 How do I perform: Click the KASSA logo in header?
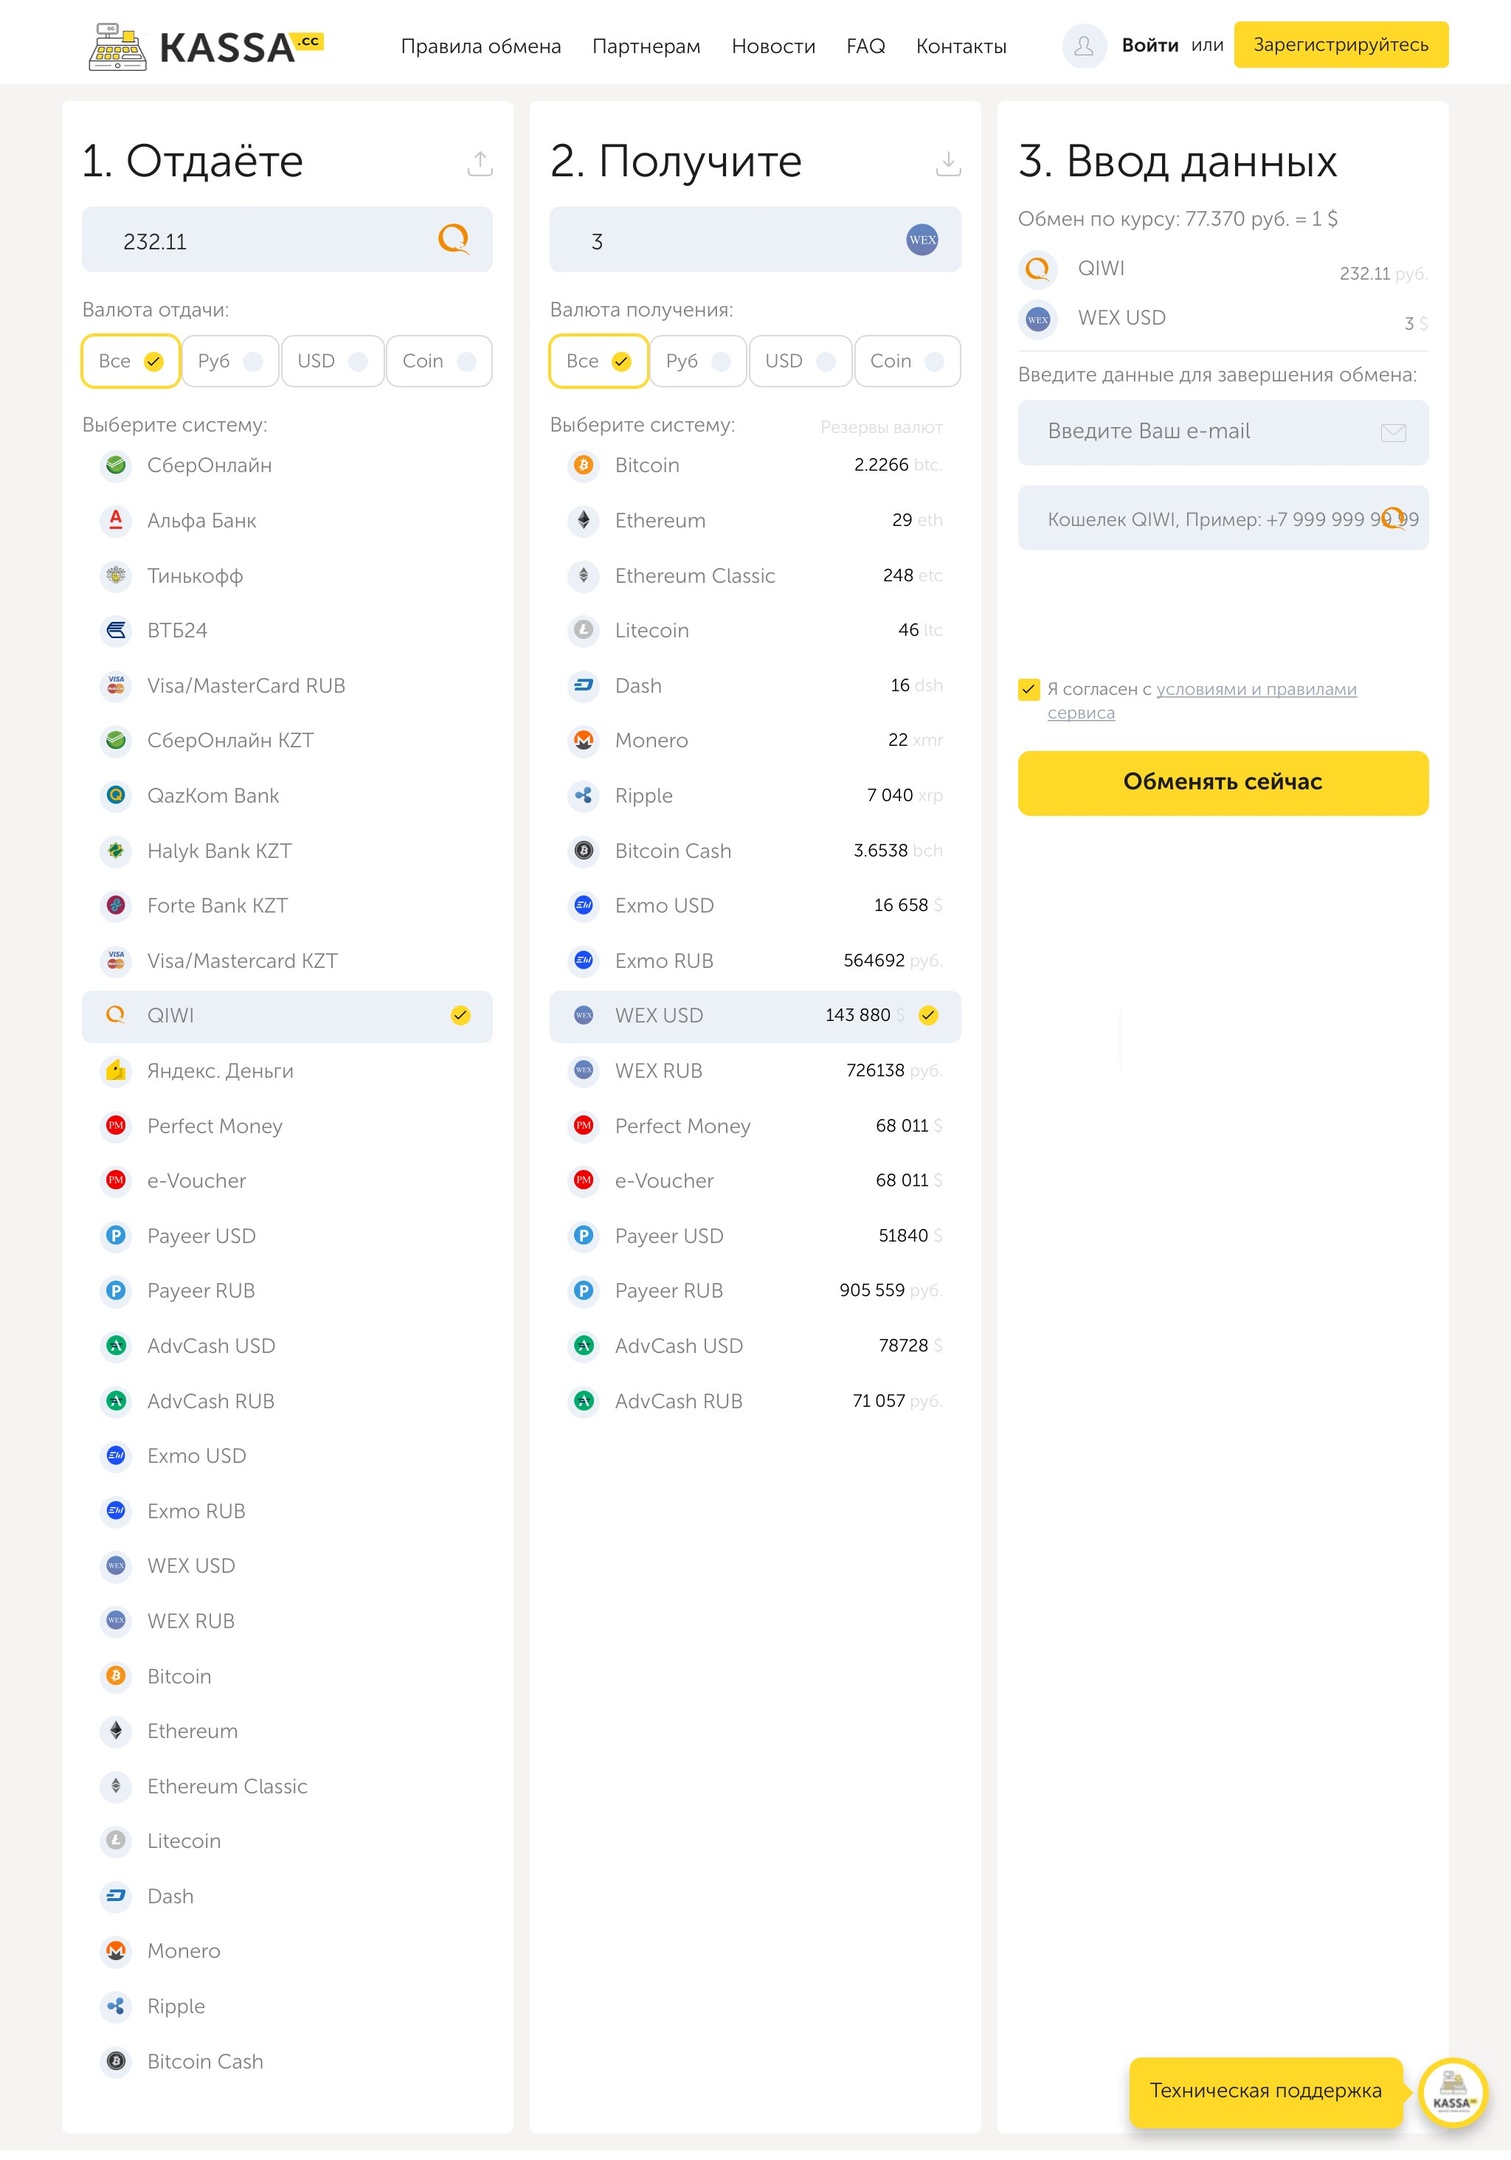click(206, 46)
